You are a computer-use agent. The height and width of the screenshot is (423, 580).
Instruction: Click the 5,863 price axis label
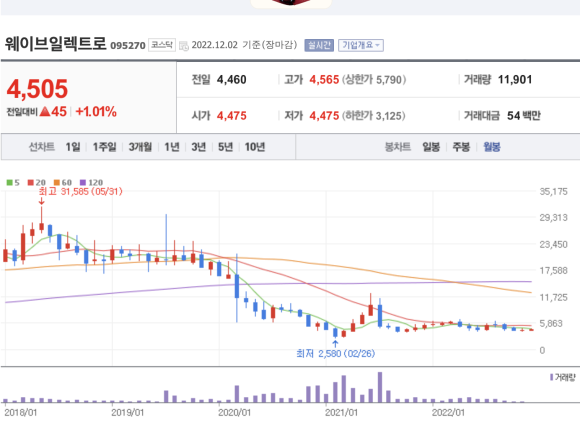click(x=551, y=324)
